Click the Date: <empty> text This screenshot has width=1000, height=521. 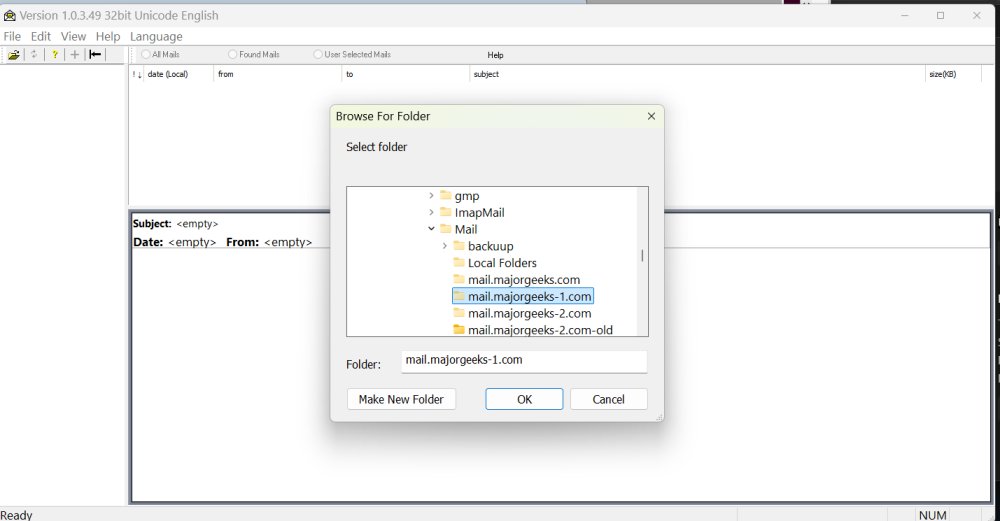[175, 242]
